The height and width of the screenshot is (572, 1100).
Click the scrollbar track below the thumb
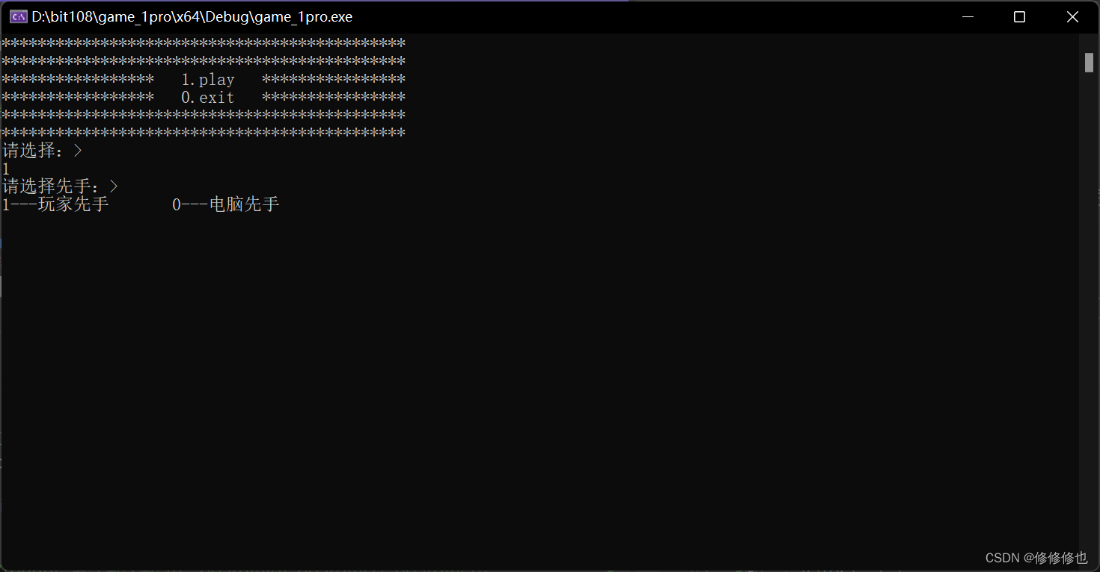1089,300
